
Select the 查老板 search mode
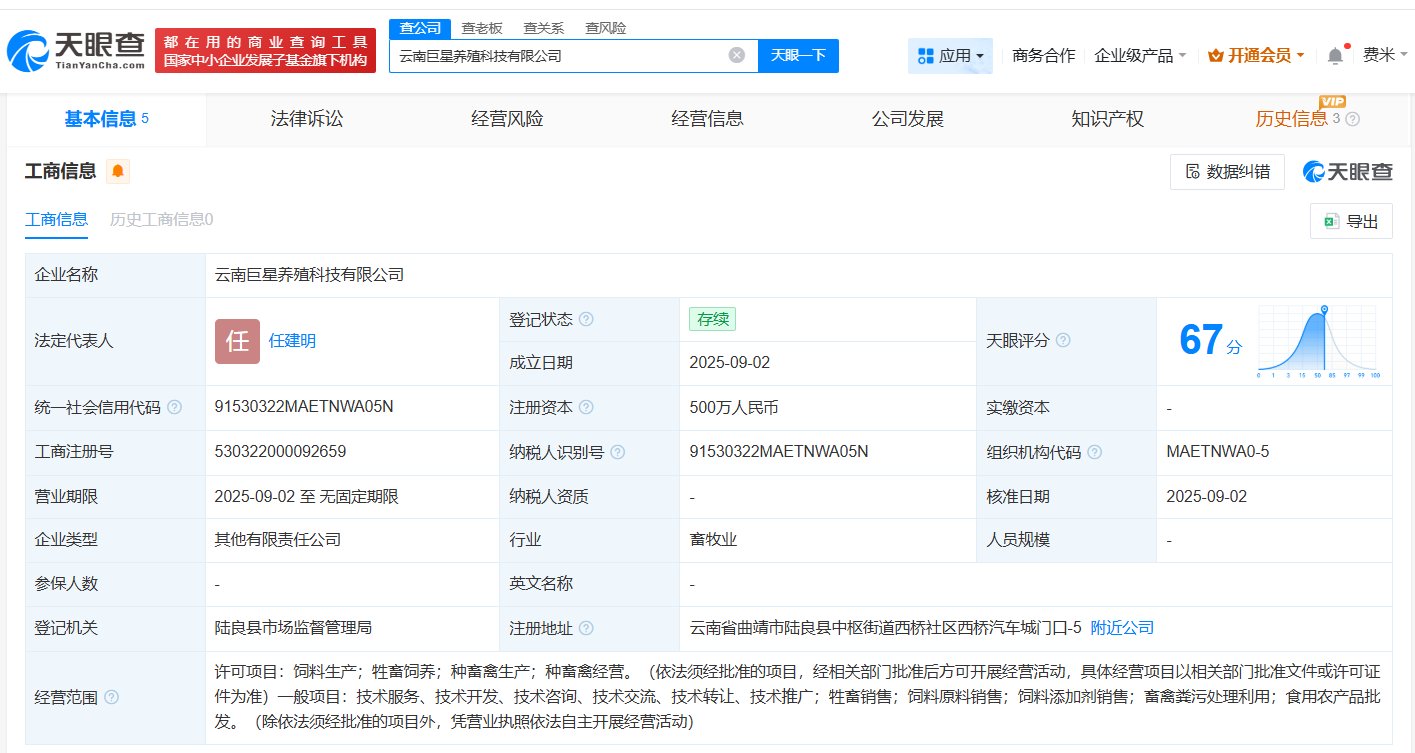pyautogui.click(x=481, y=28)
